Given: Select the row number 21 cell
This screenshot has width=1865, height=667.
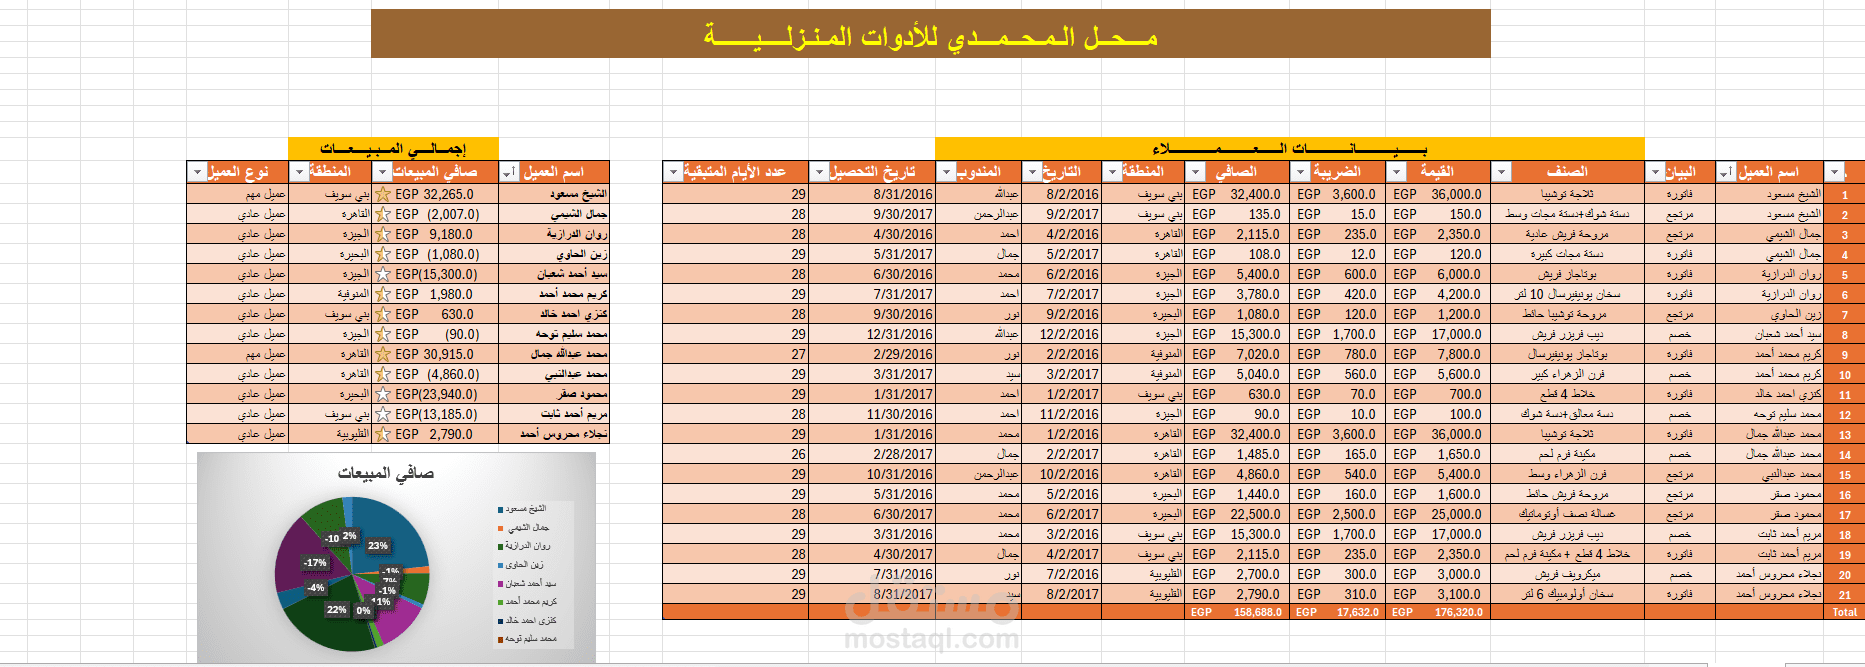Looking at the screenshot, I should coord(1844,594).
